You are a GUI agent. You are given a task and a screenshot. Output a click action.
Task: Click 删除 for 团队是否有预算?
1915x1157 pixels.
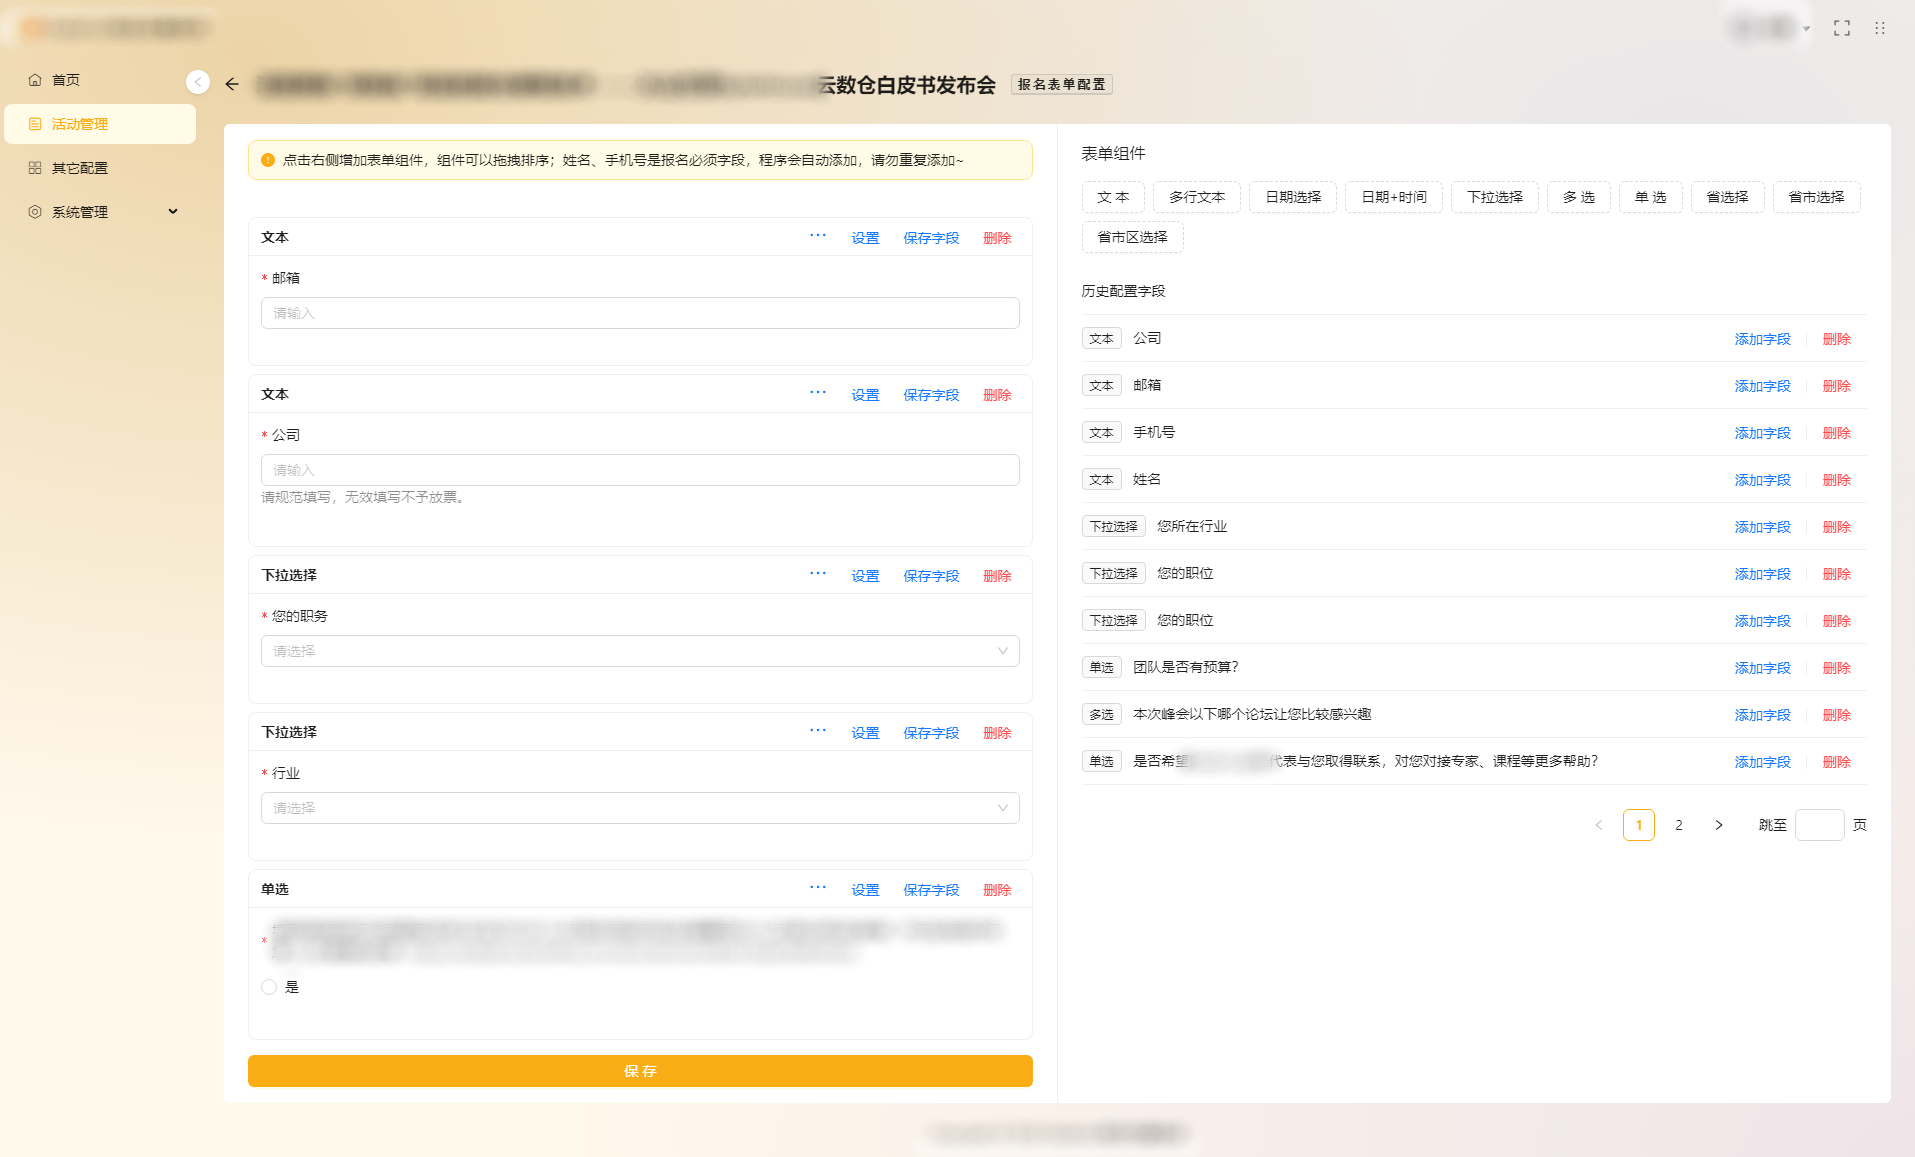click(1836, 668)
